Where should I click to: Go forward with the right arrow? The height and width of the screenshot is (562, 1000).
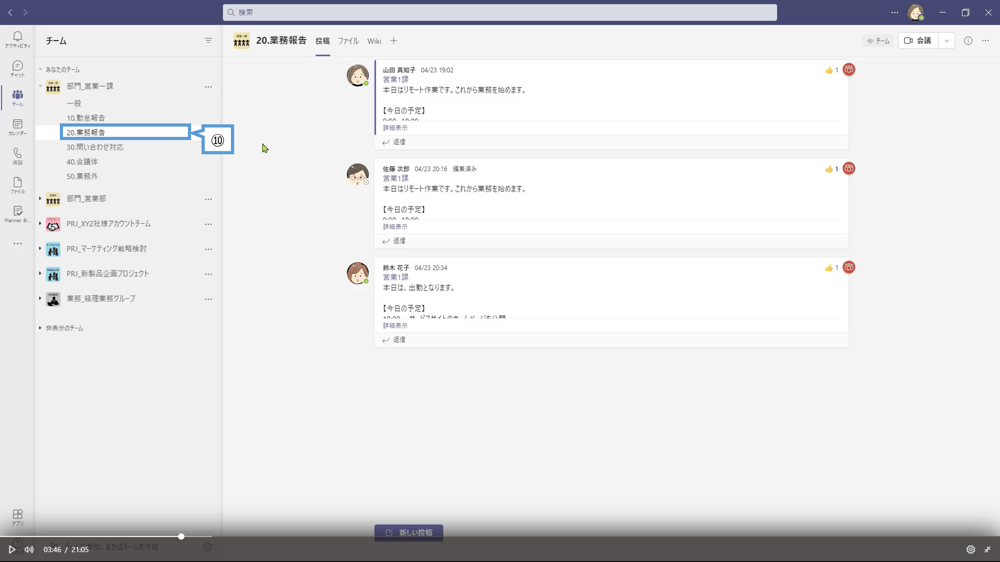25,12
